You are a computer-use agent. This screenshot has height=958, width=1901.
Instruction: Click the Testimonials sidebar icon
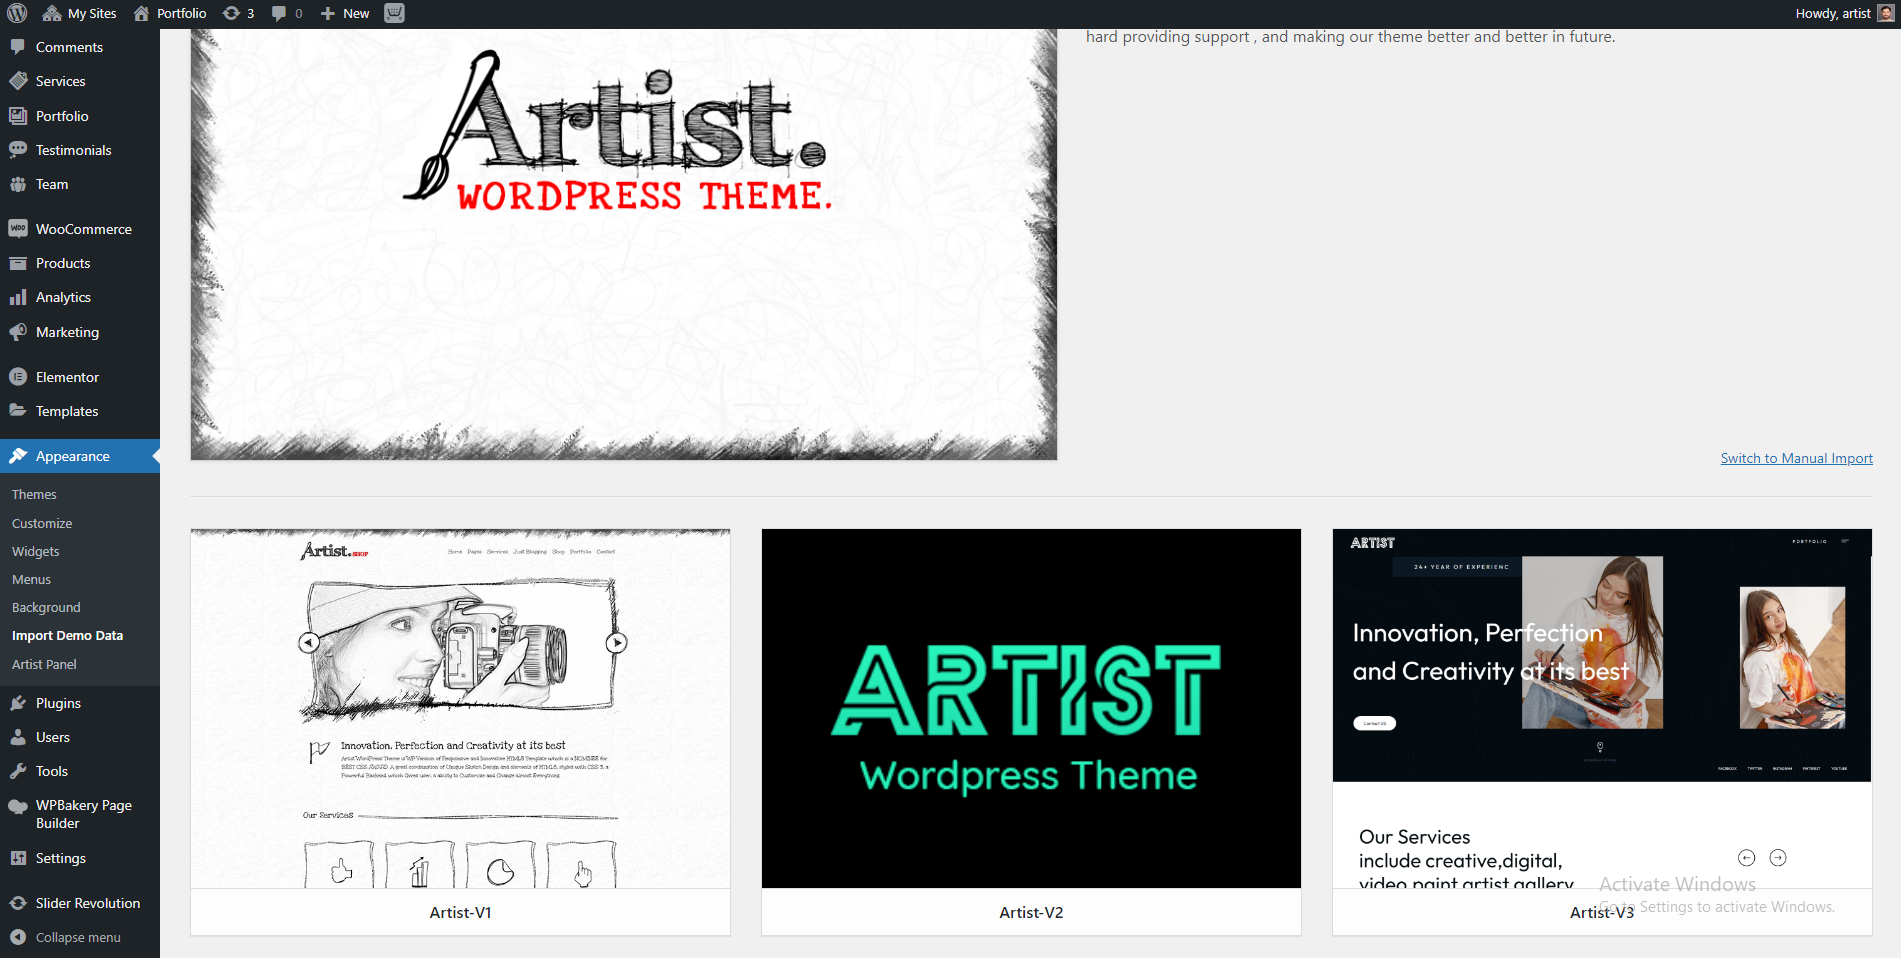pyautogui.click(x=18, y=150)
